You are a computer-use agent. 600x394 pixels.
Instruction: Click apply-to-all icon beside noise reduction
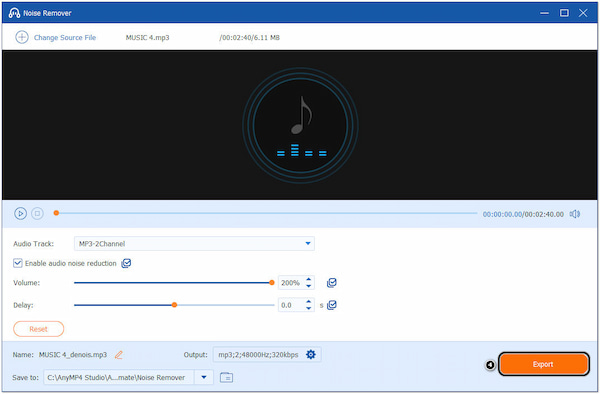click(x=126, y=263)
